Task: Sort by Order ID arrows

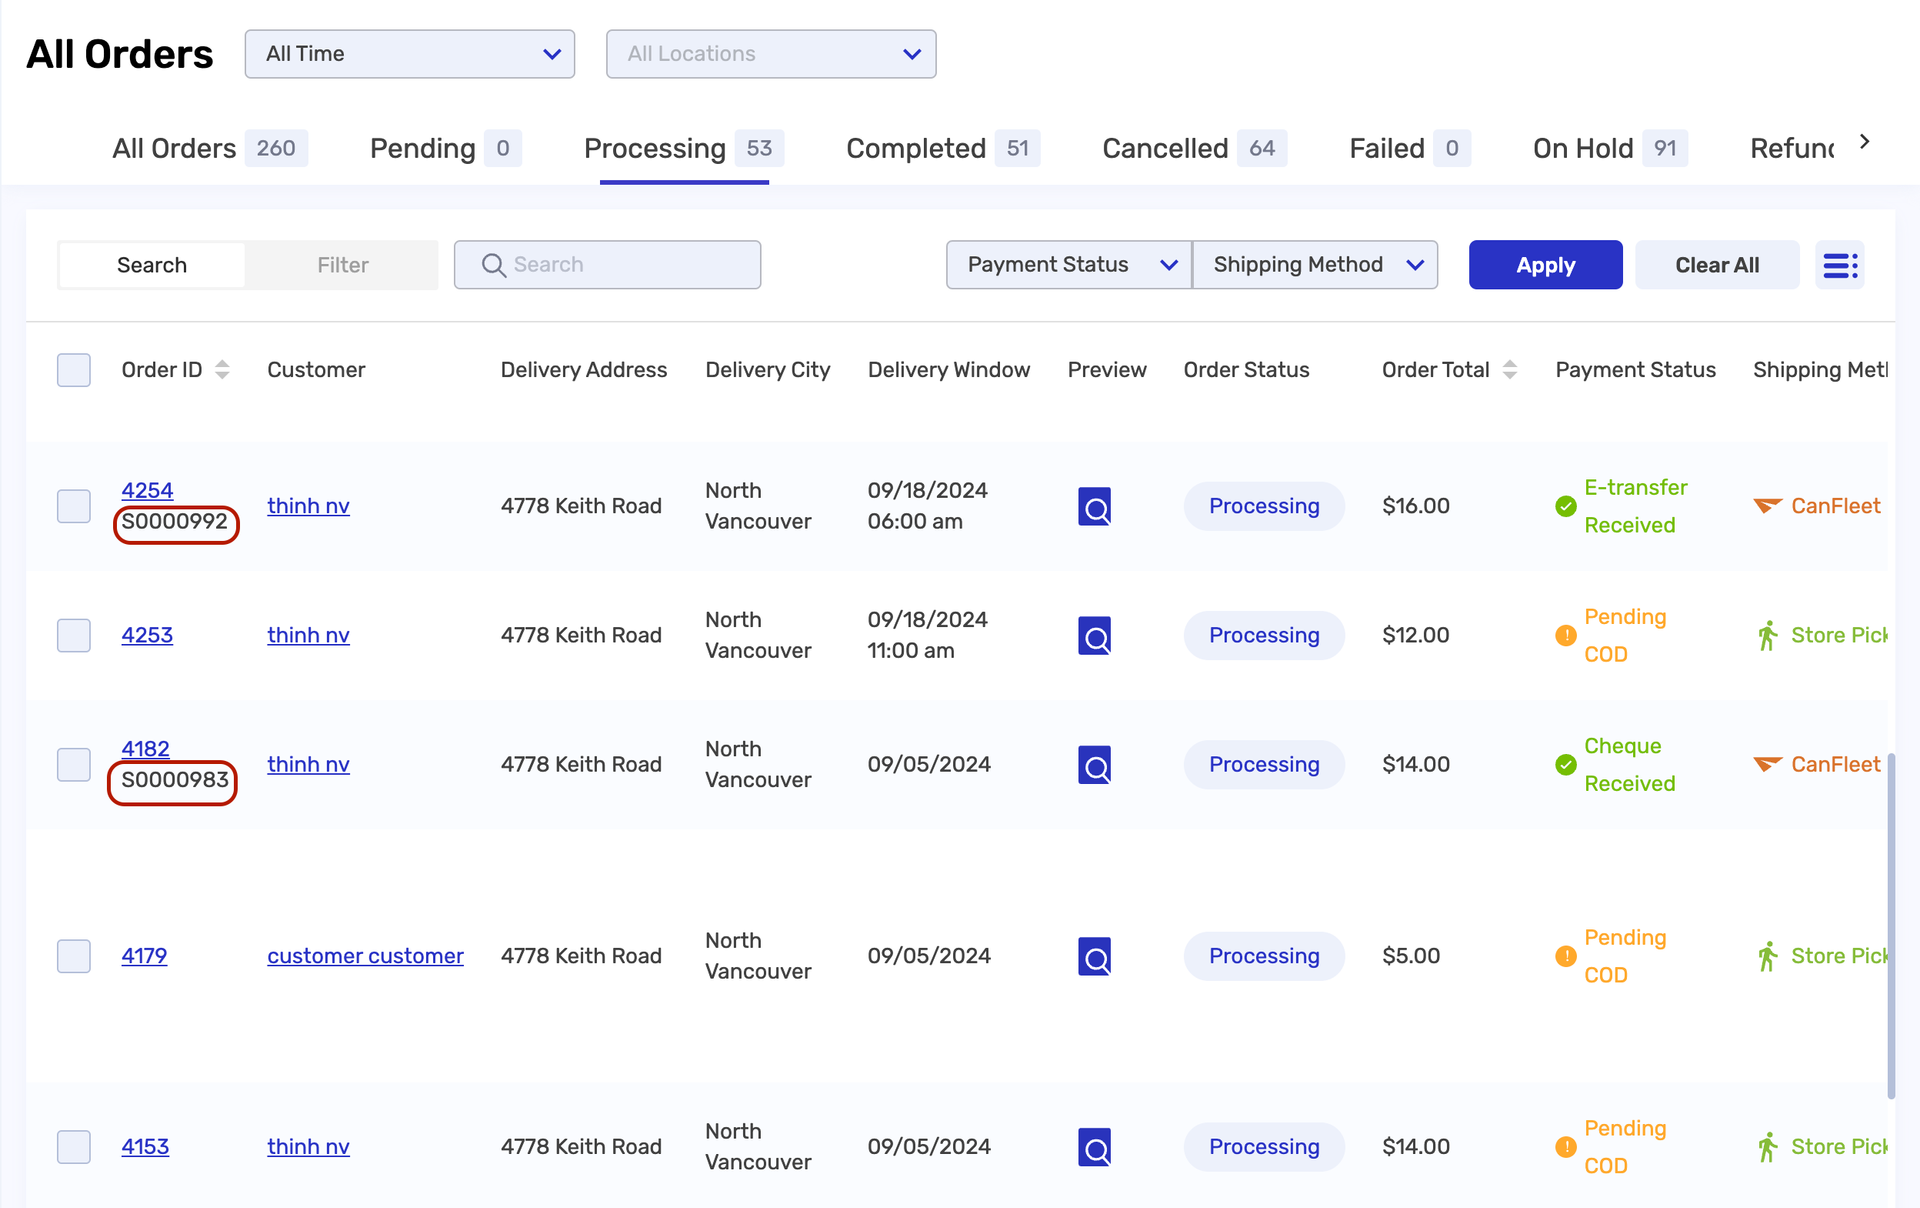Action: [x=222, y=370]
